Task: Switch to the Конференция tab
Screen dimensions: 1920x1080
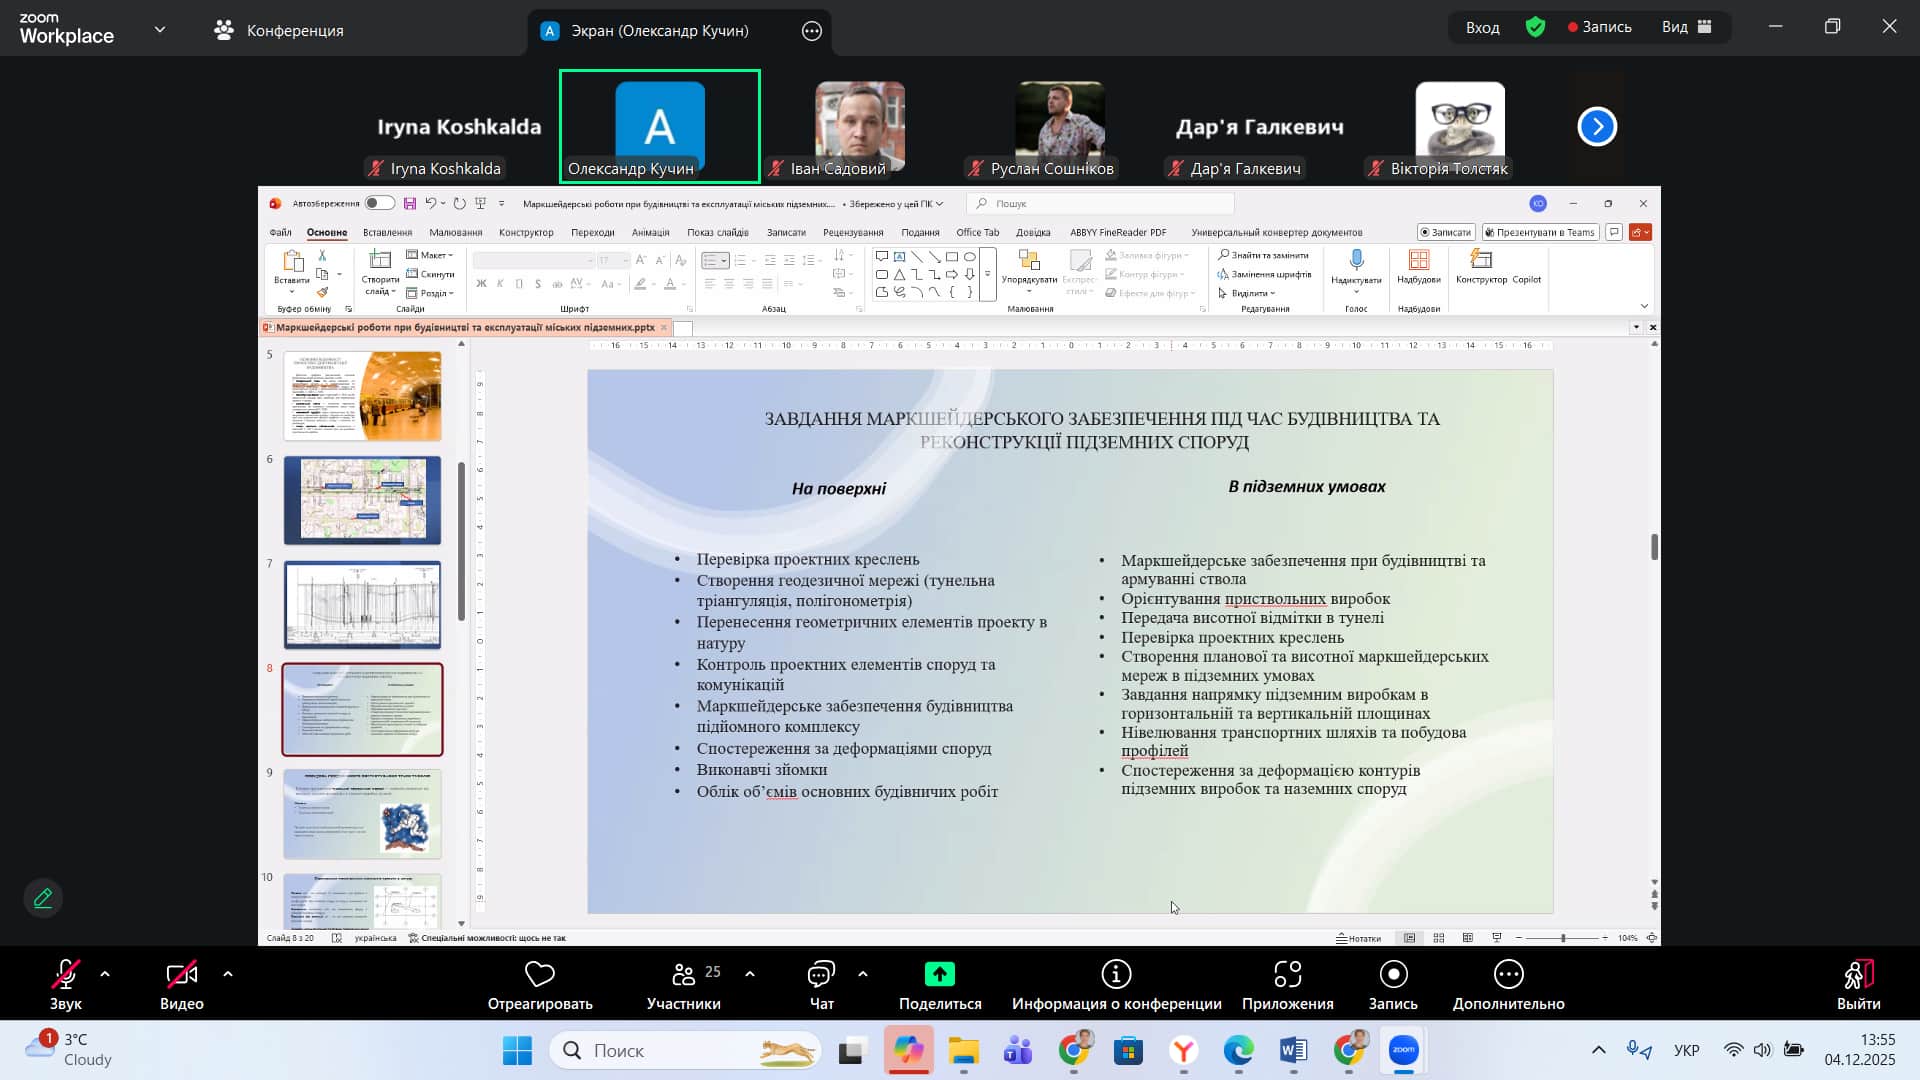Action: click(x=279, y=30)
